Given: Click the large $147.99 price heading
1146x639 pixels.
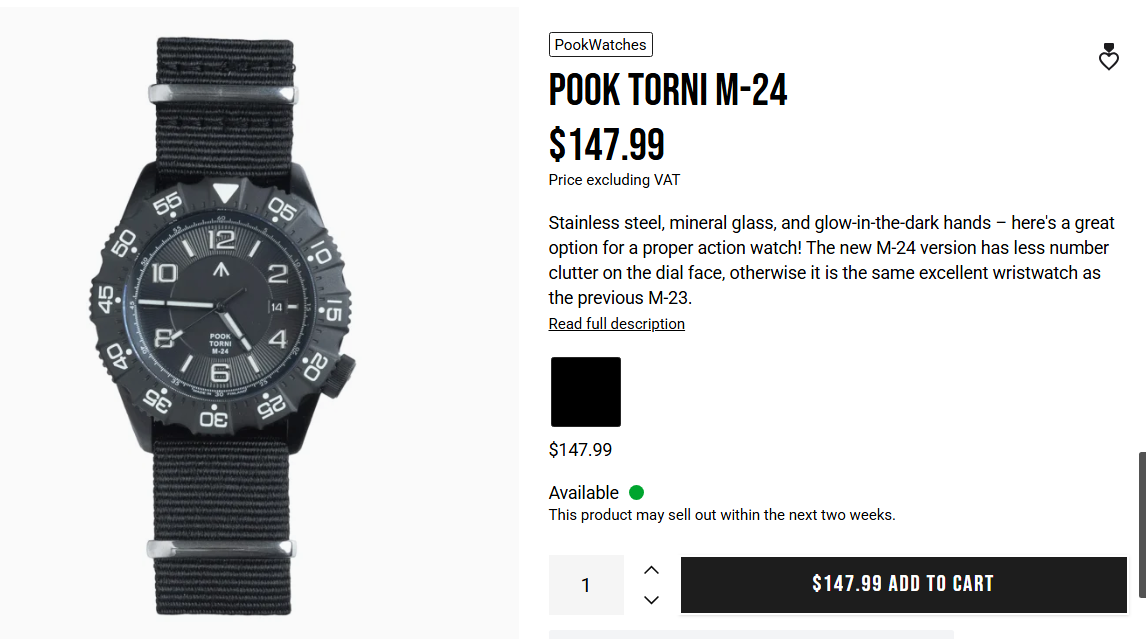Looking at the screenshot, I should (x=606, y=145).
